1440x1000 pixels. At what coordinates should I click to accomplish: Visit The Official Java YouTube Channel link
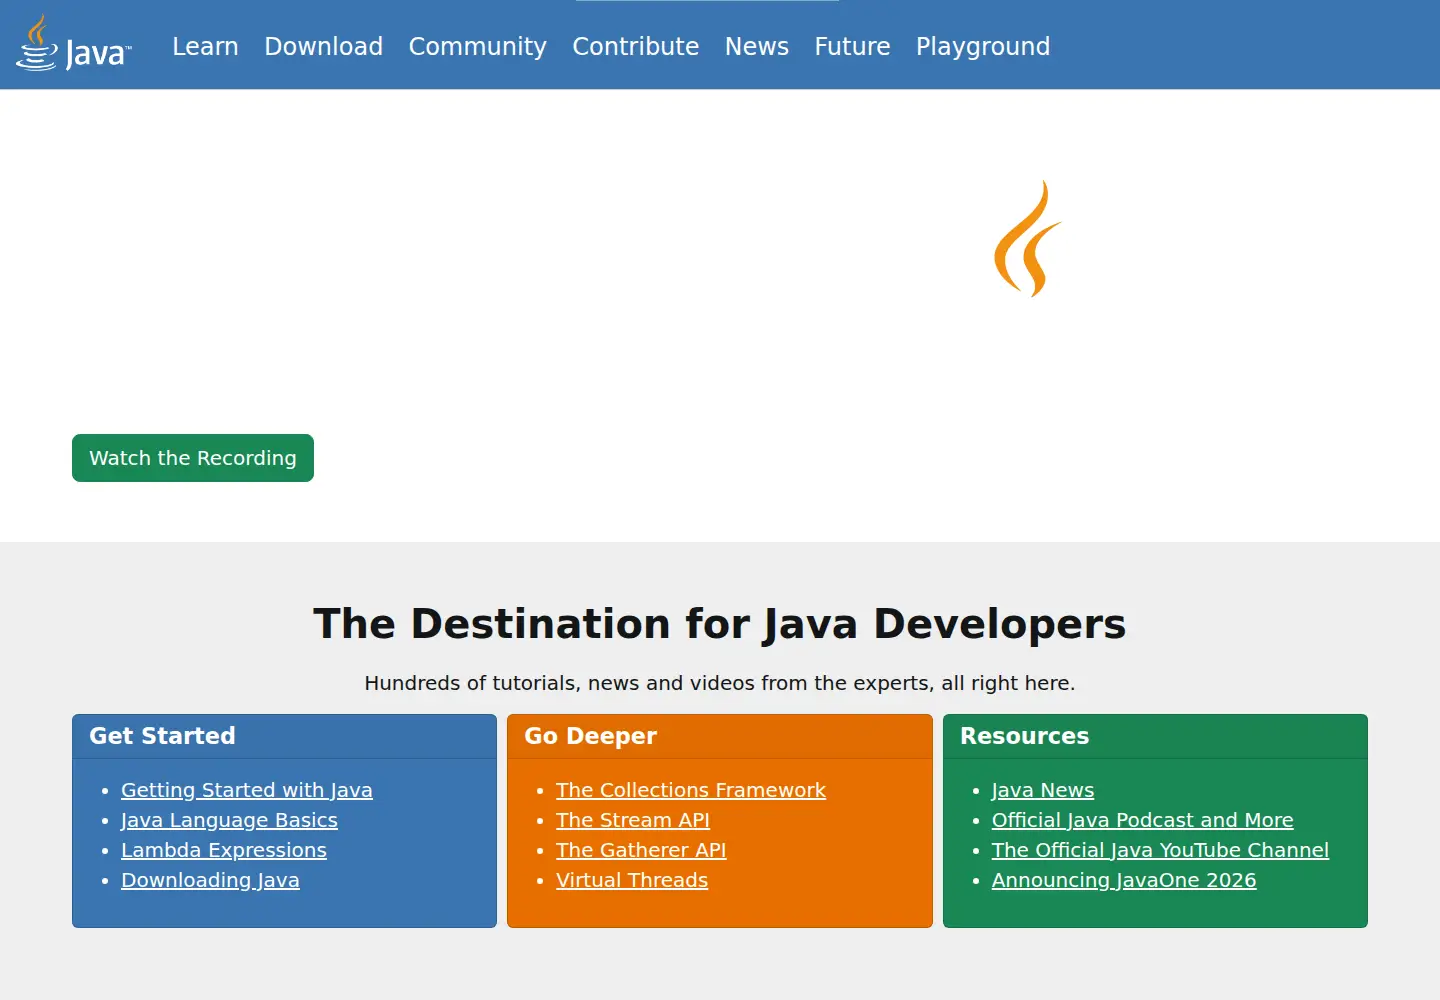1160,850
